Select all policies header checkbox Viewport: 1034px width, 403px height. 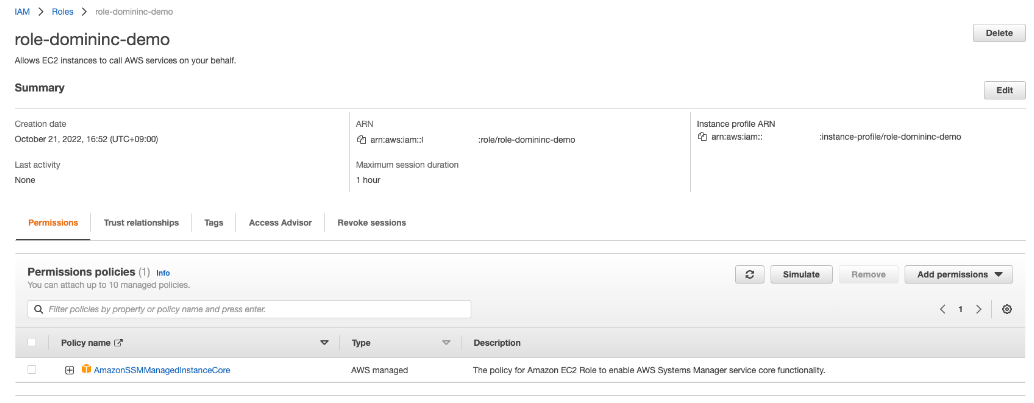click(x=32, y=342)
